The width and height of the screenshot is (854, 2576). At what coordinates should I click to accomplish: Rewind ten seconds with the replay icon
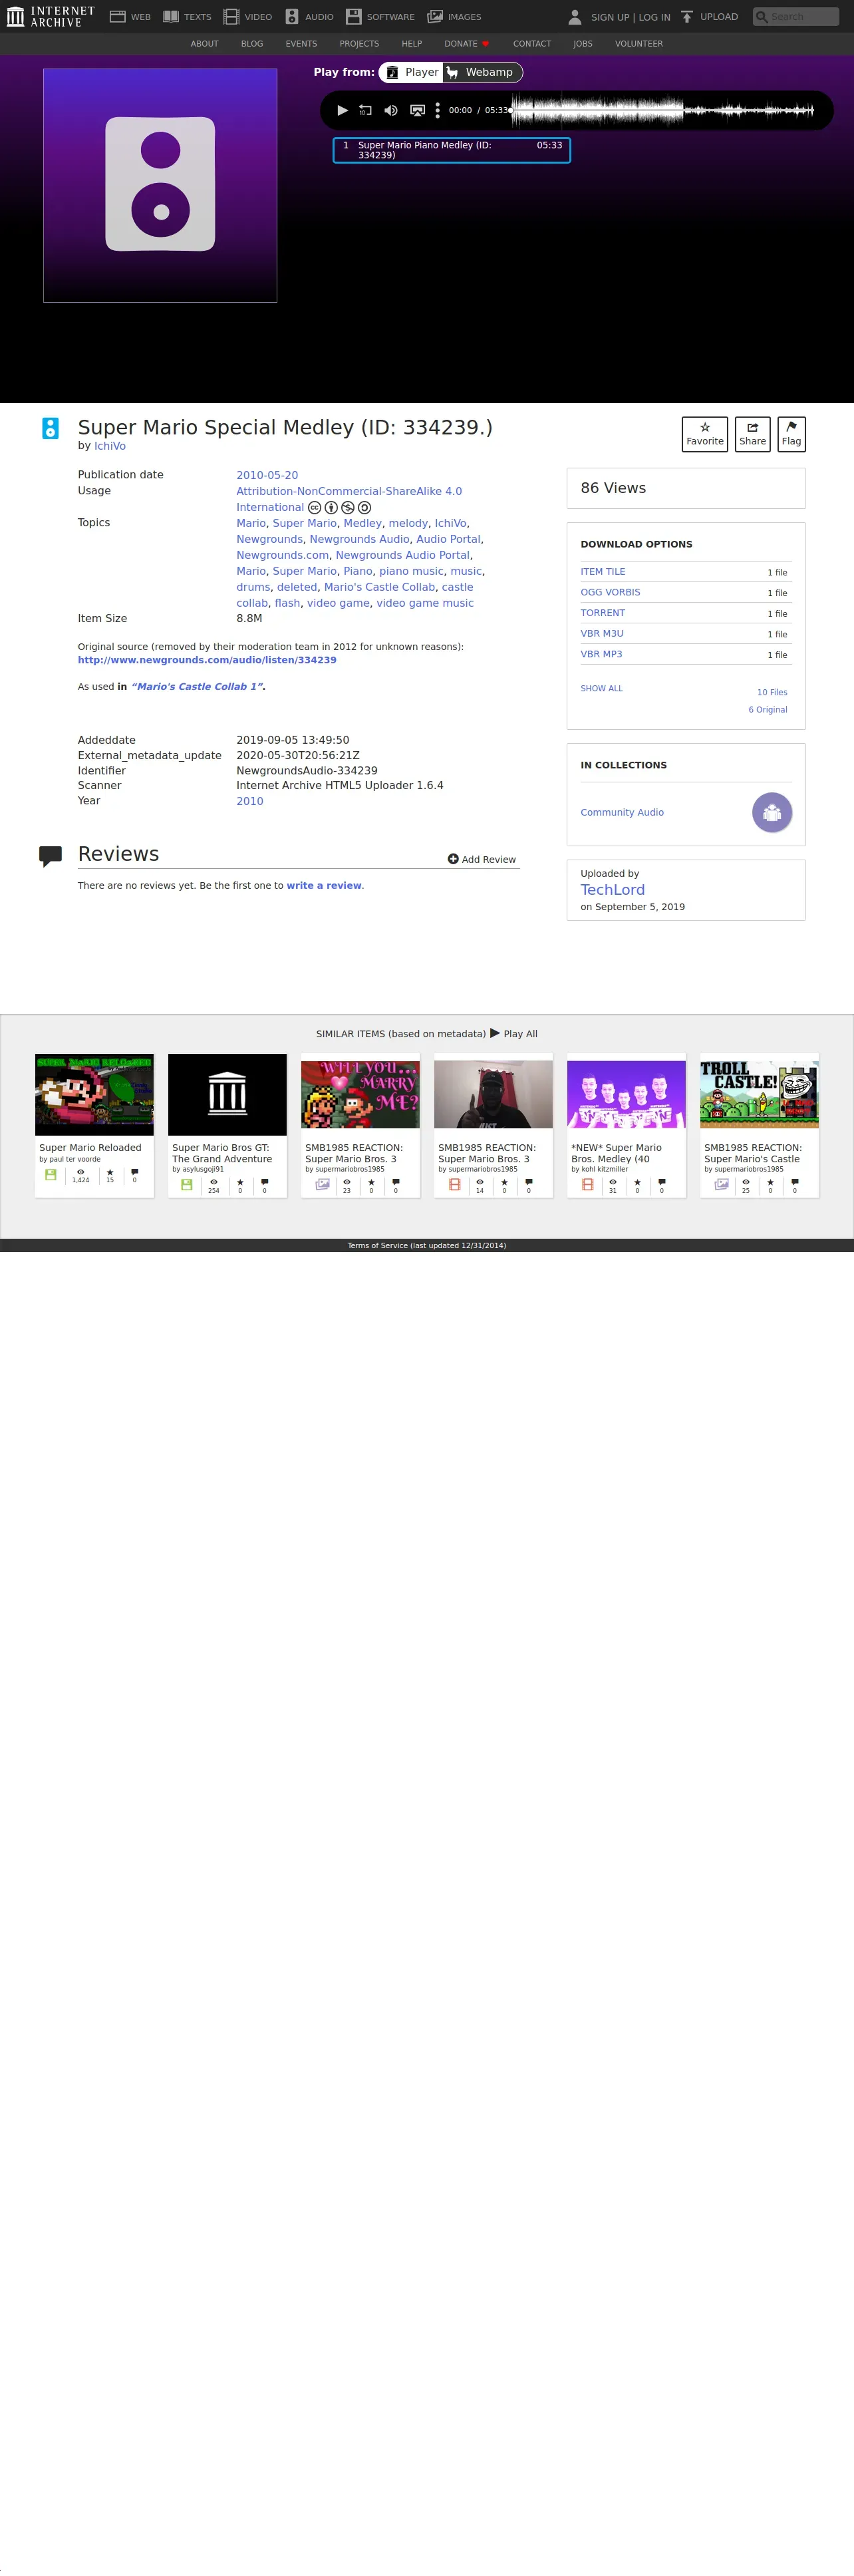[x=365, y=110]
